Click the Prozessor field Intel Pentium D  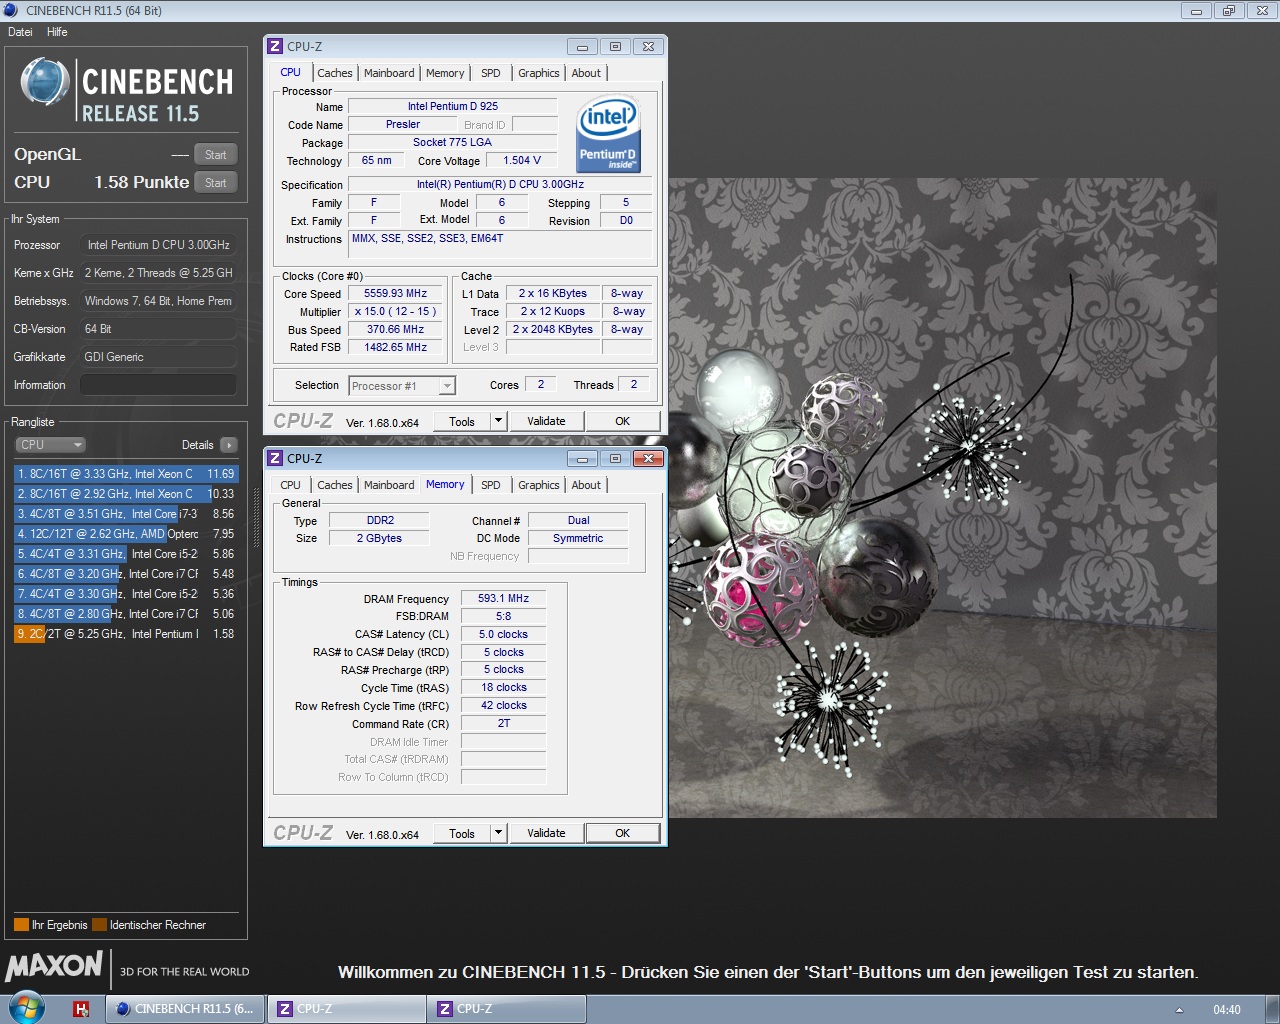tap(158, 245)
